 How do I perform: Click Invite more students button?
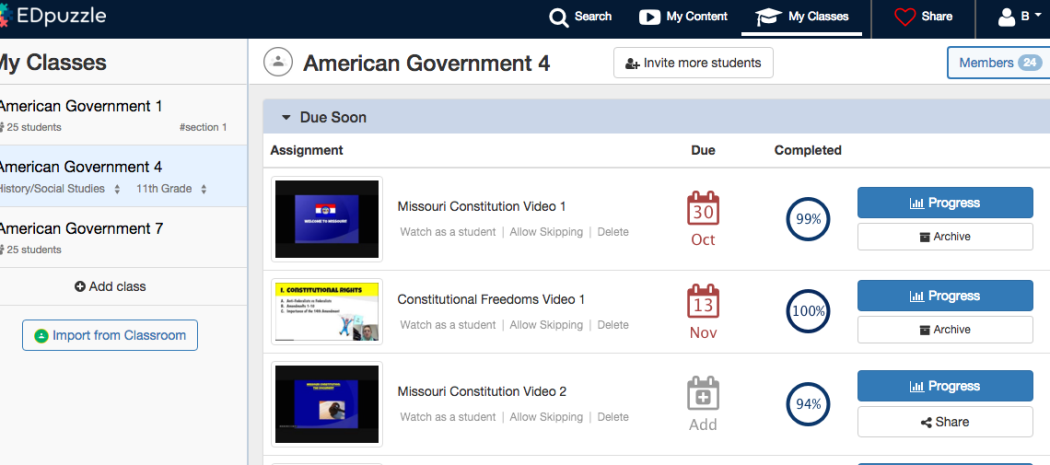(x=693, y=63)
